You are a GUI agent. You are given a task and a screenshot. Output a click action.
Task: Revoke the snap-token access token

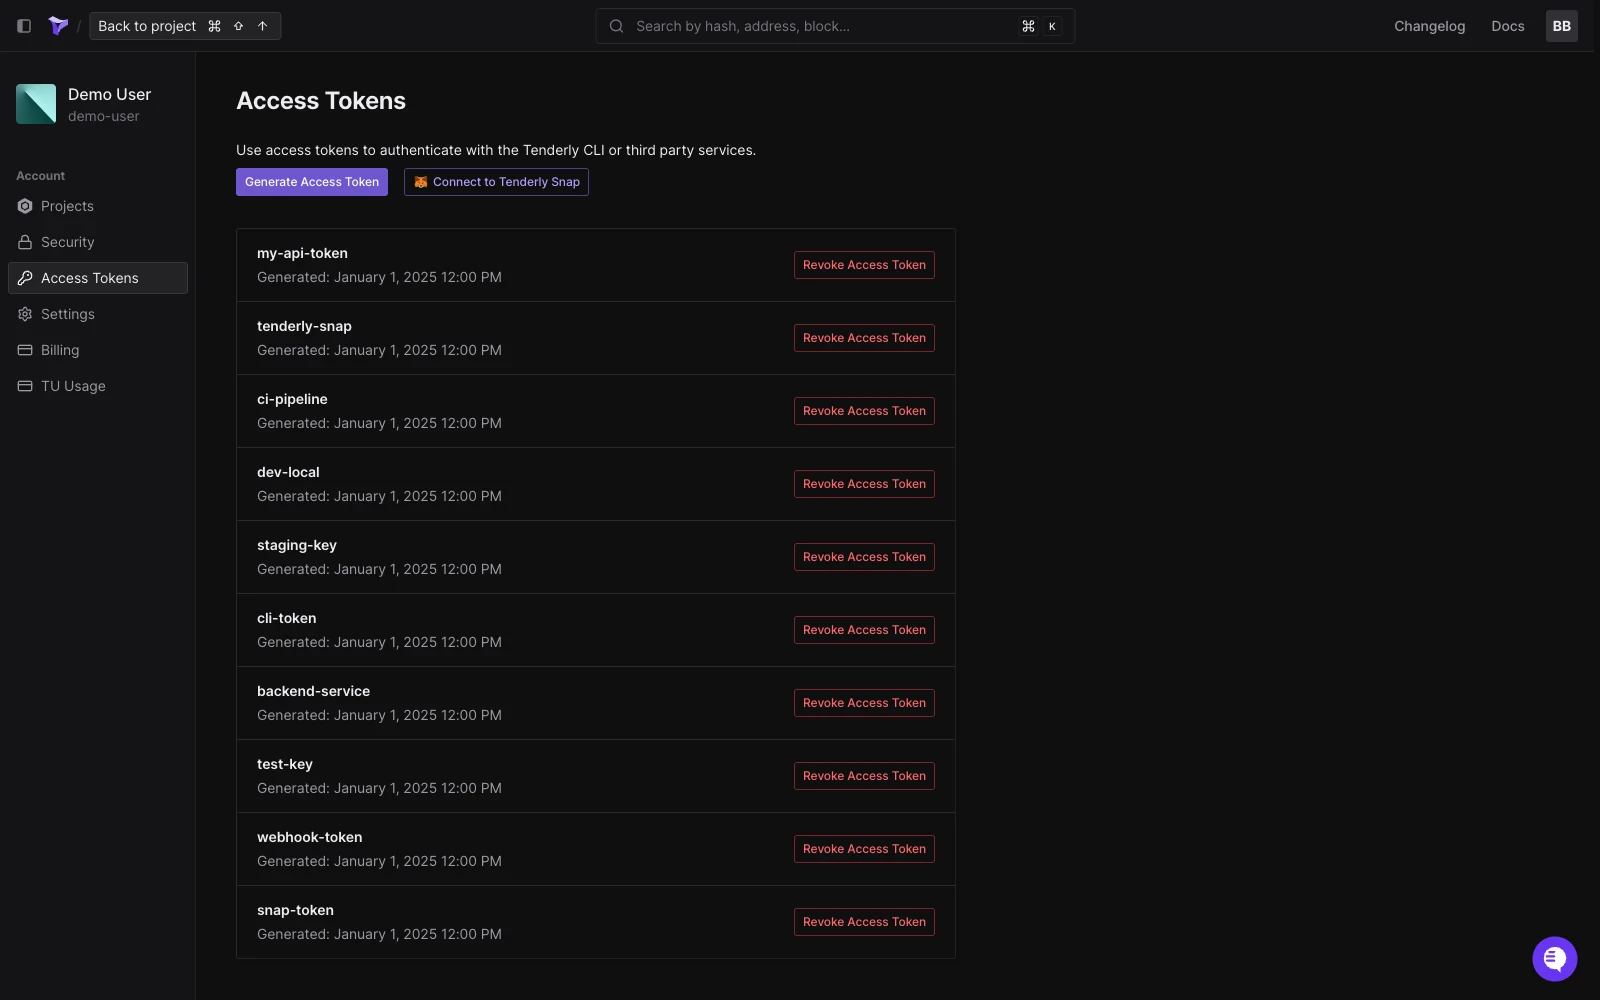(x=864, y=922)
